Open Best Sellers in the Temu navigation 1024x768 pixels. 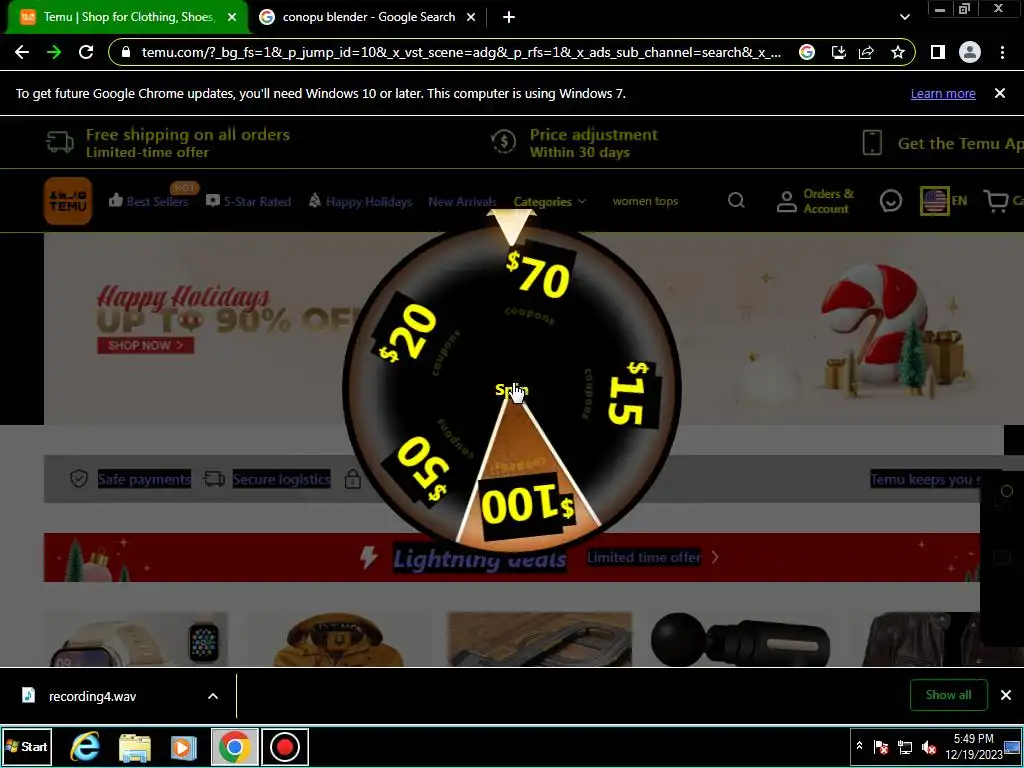coord(149,201)
